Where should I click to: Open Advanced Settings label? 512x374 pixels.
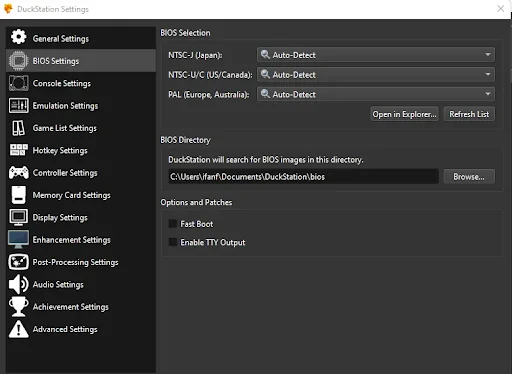(65, 329)
